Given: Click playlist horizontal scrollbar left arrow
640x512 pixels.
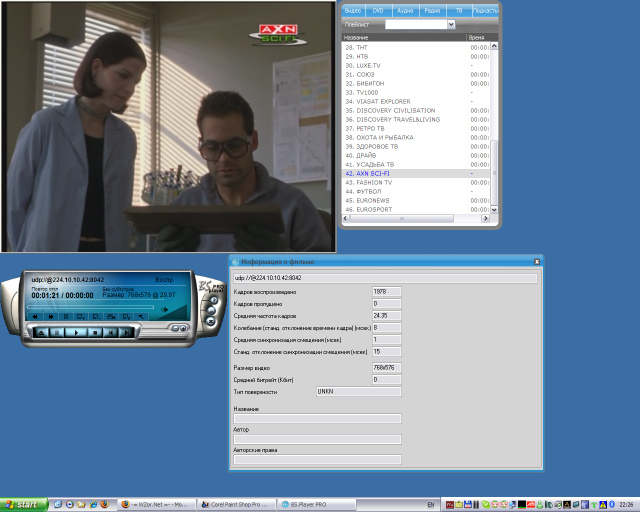Looking at the screenshot, I should point(346,218).
